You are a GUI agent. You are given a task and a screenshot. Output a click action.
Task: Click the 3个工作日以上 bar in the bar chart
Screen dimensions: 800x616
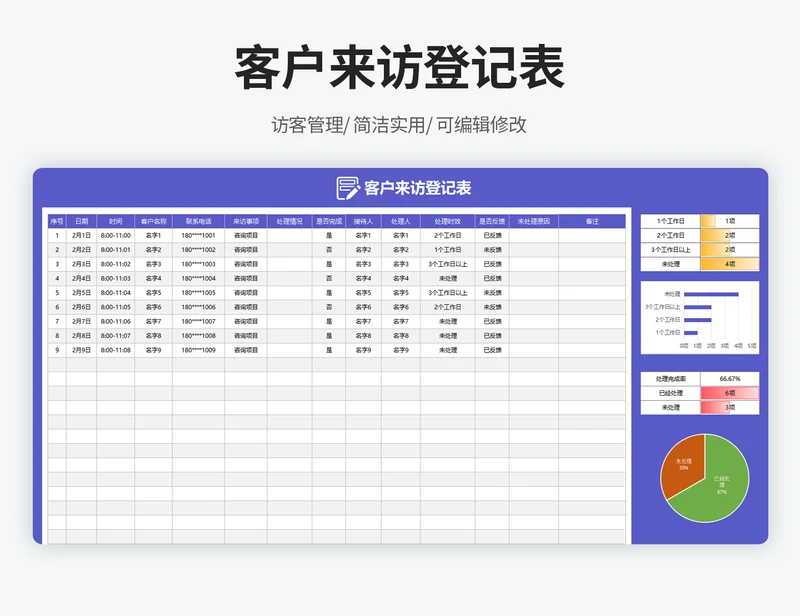pos(697,307)
